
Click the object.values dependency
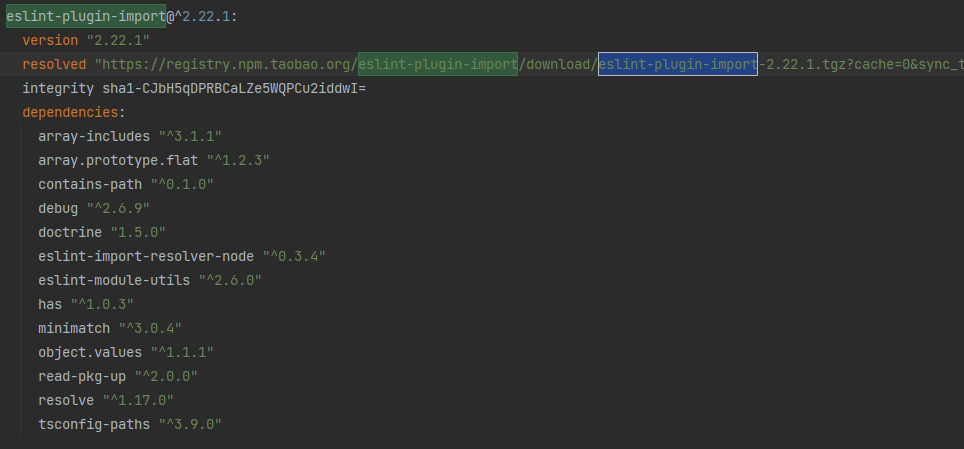[126, 352]
